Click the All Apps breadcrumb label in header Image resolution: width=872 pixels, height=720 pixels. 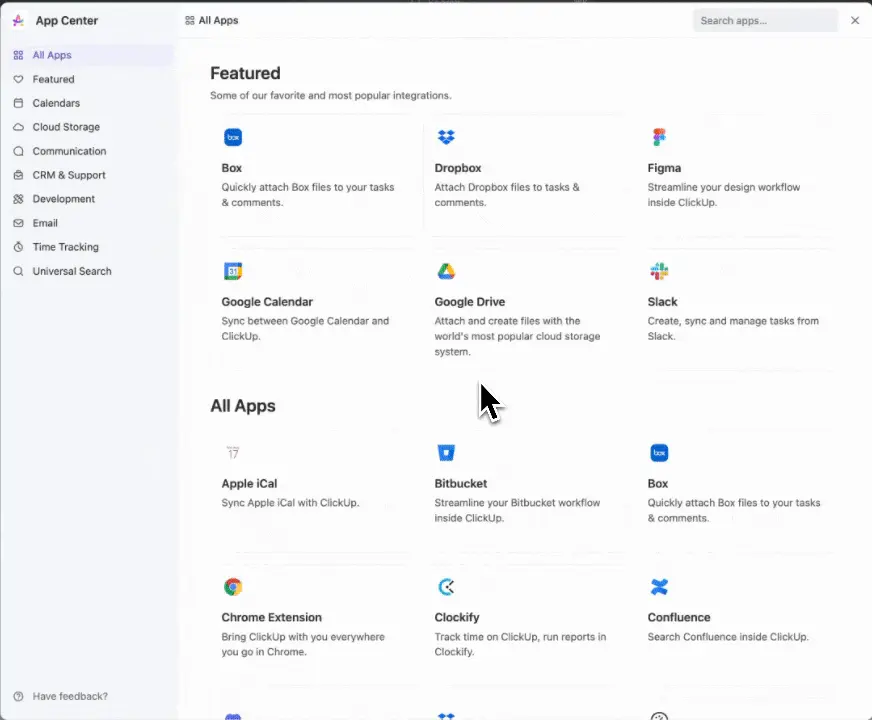(x=219, y=21)
